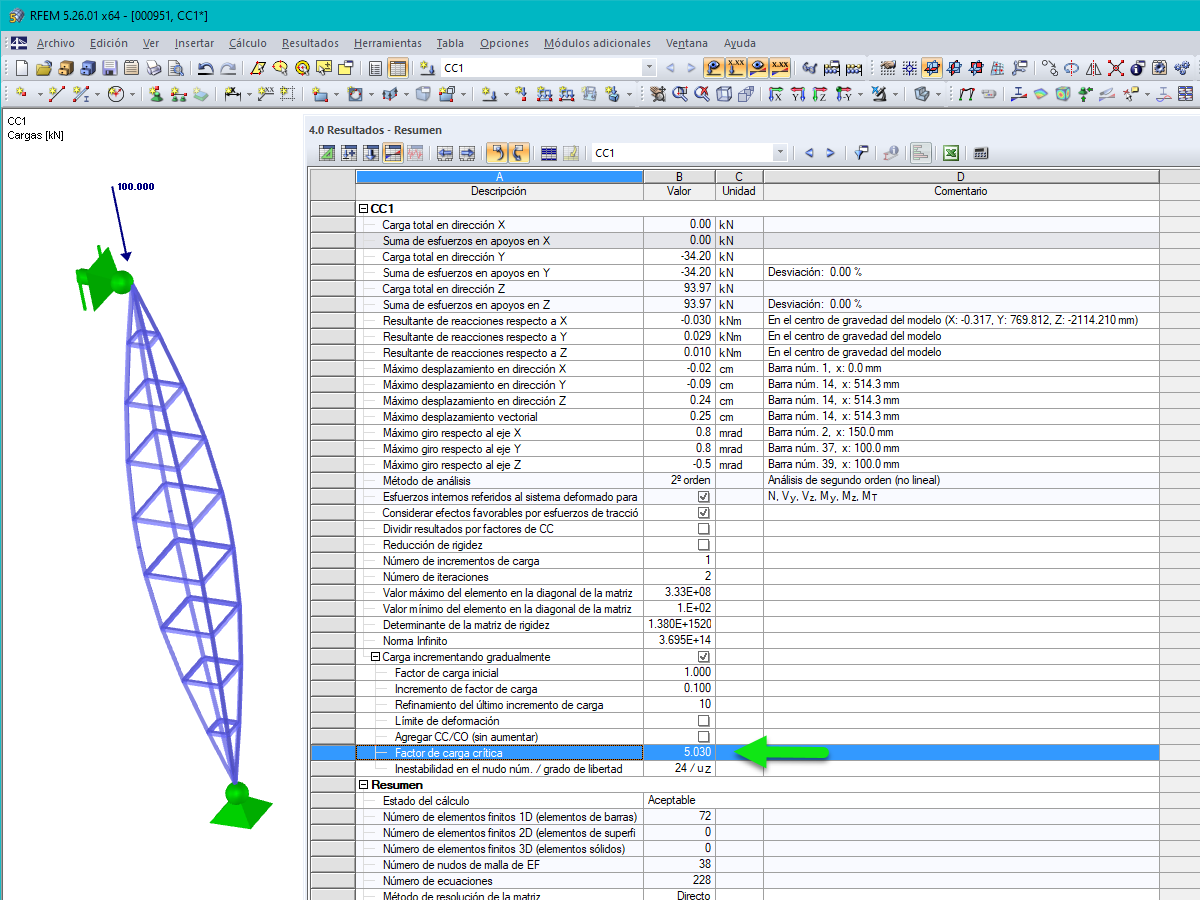
Task: Save the model with the diskette icon
Action: pyautogui.click(x=109, y=68)
